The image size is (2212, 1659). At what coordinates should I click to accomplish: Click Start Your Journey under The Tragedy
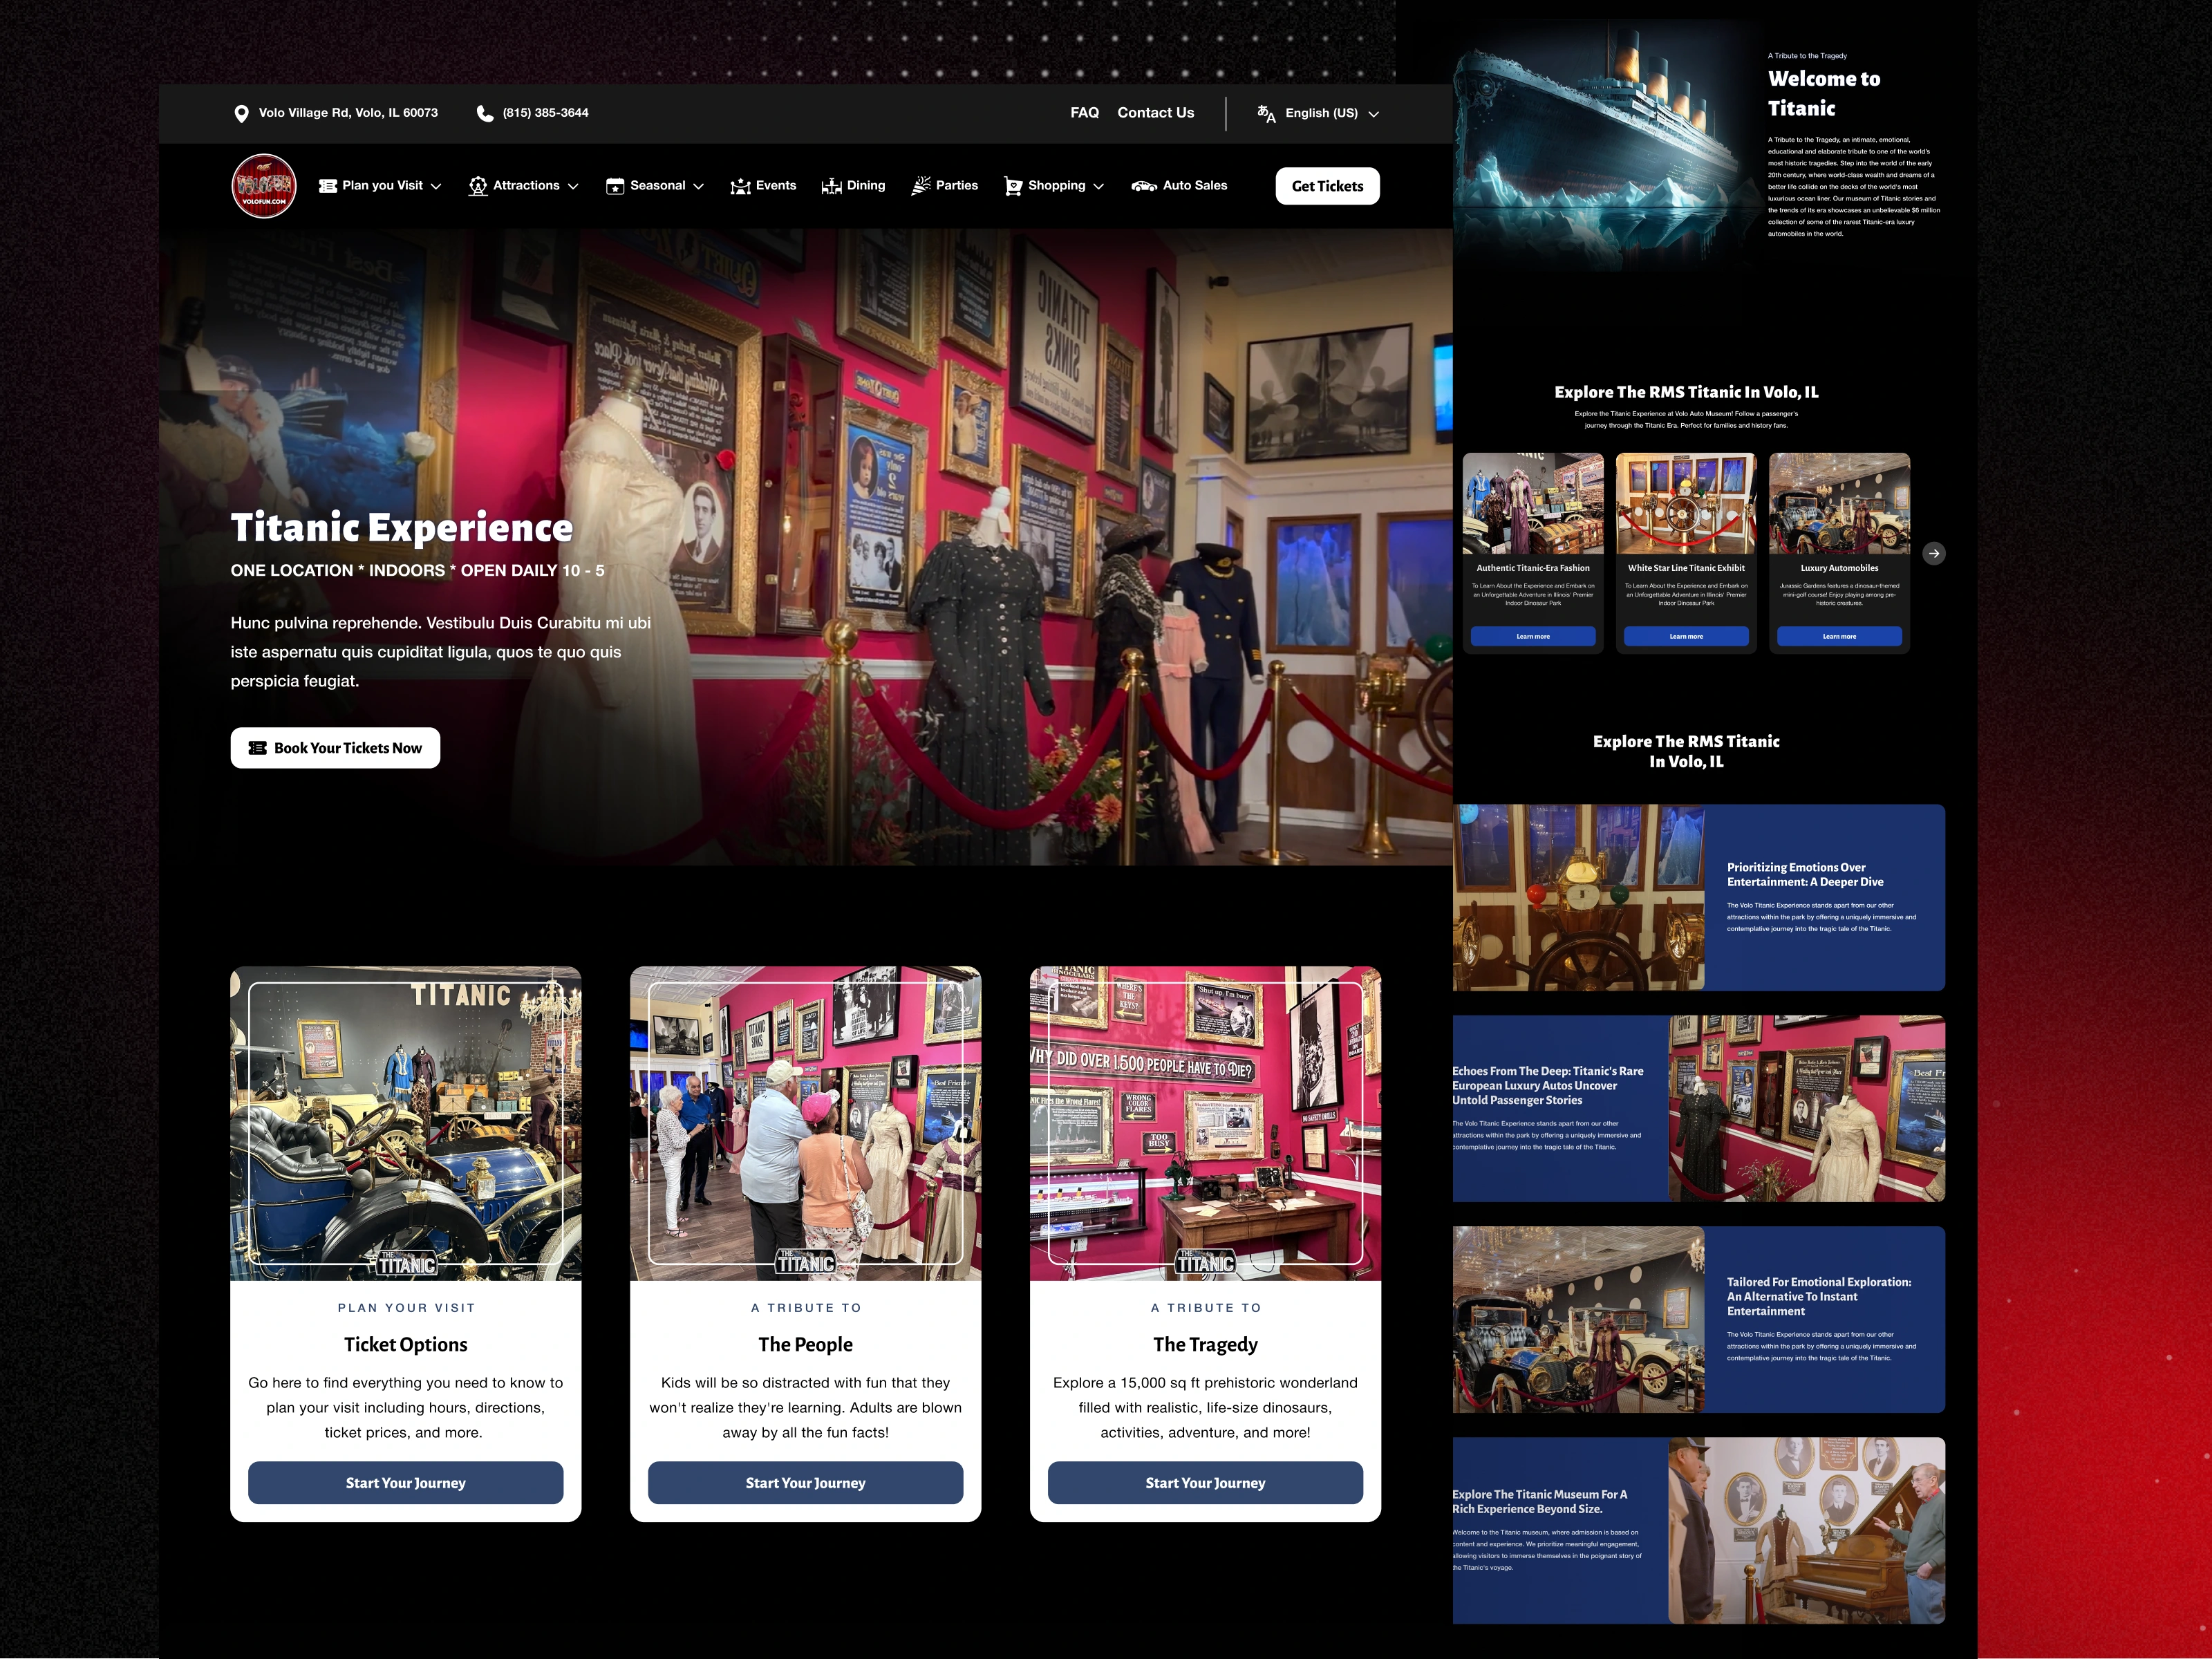1205,1482
